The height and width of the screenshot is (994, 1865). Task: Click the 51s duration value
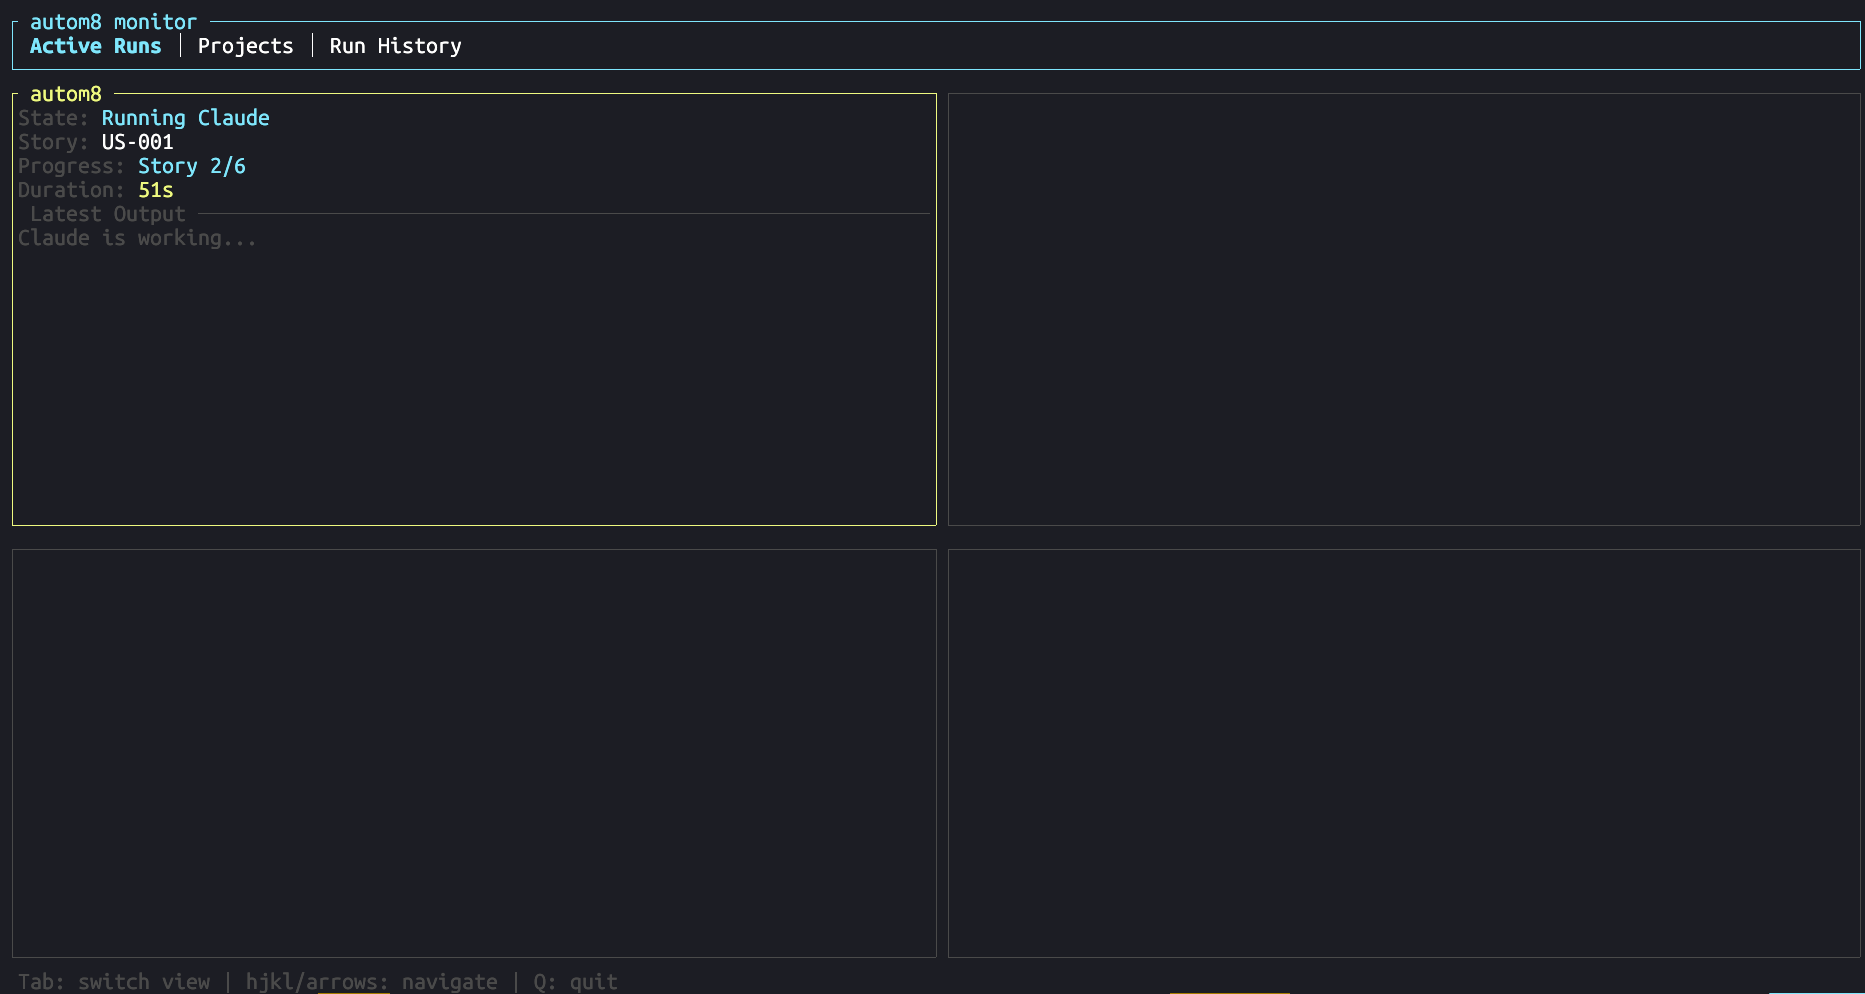click(155, 190)
